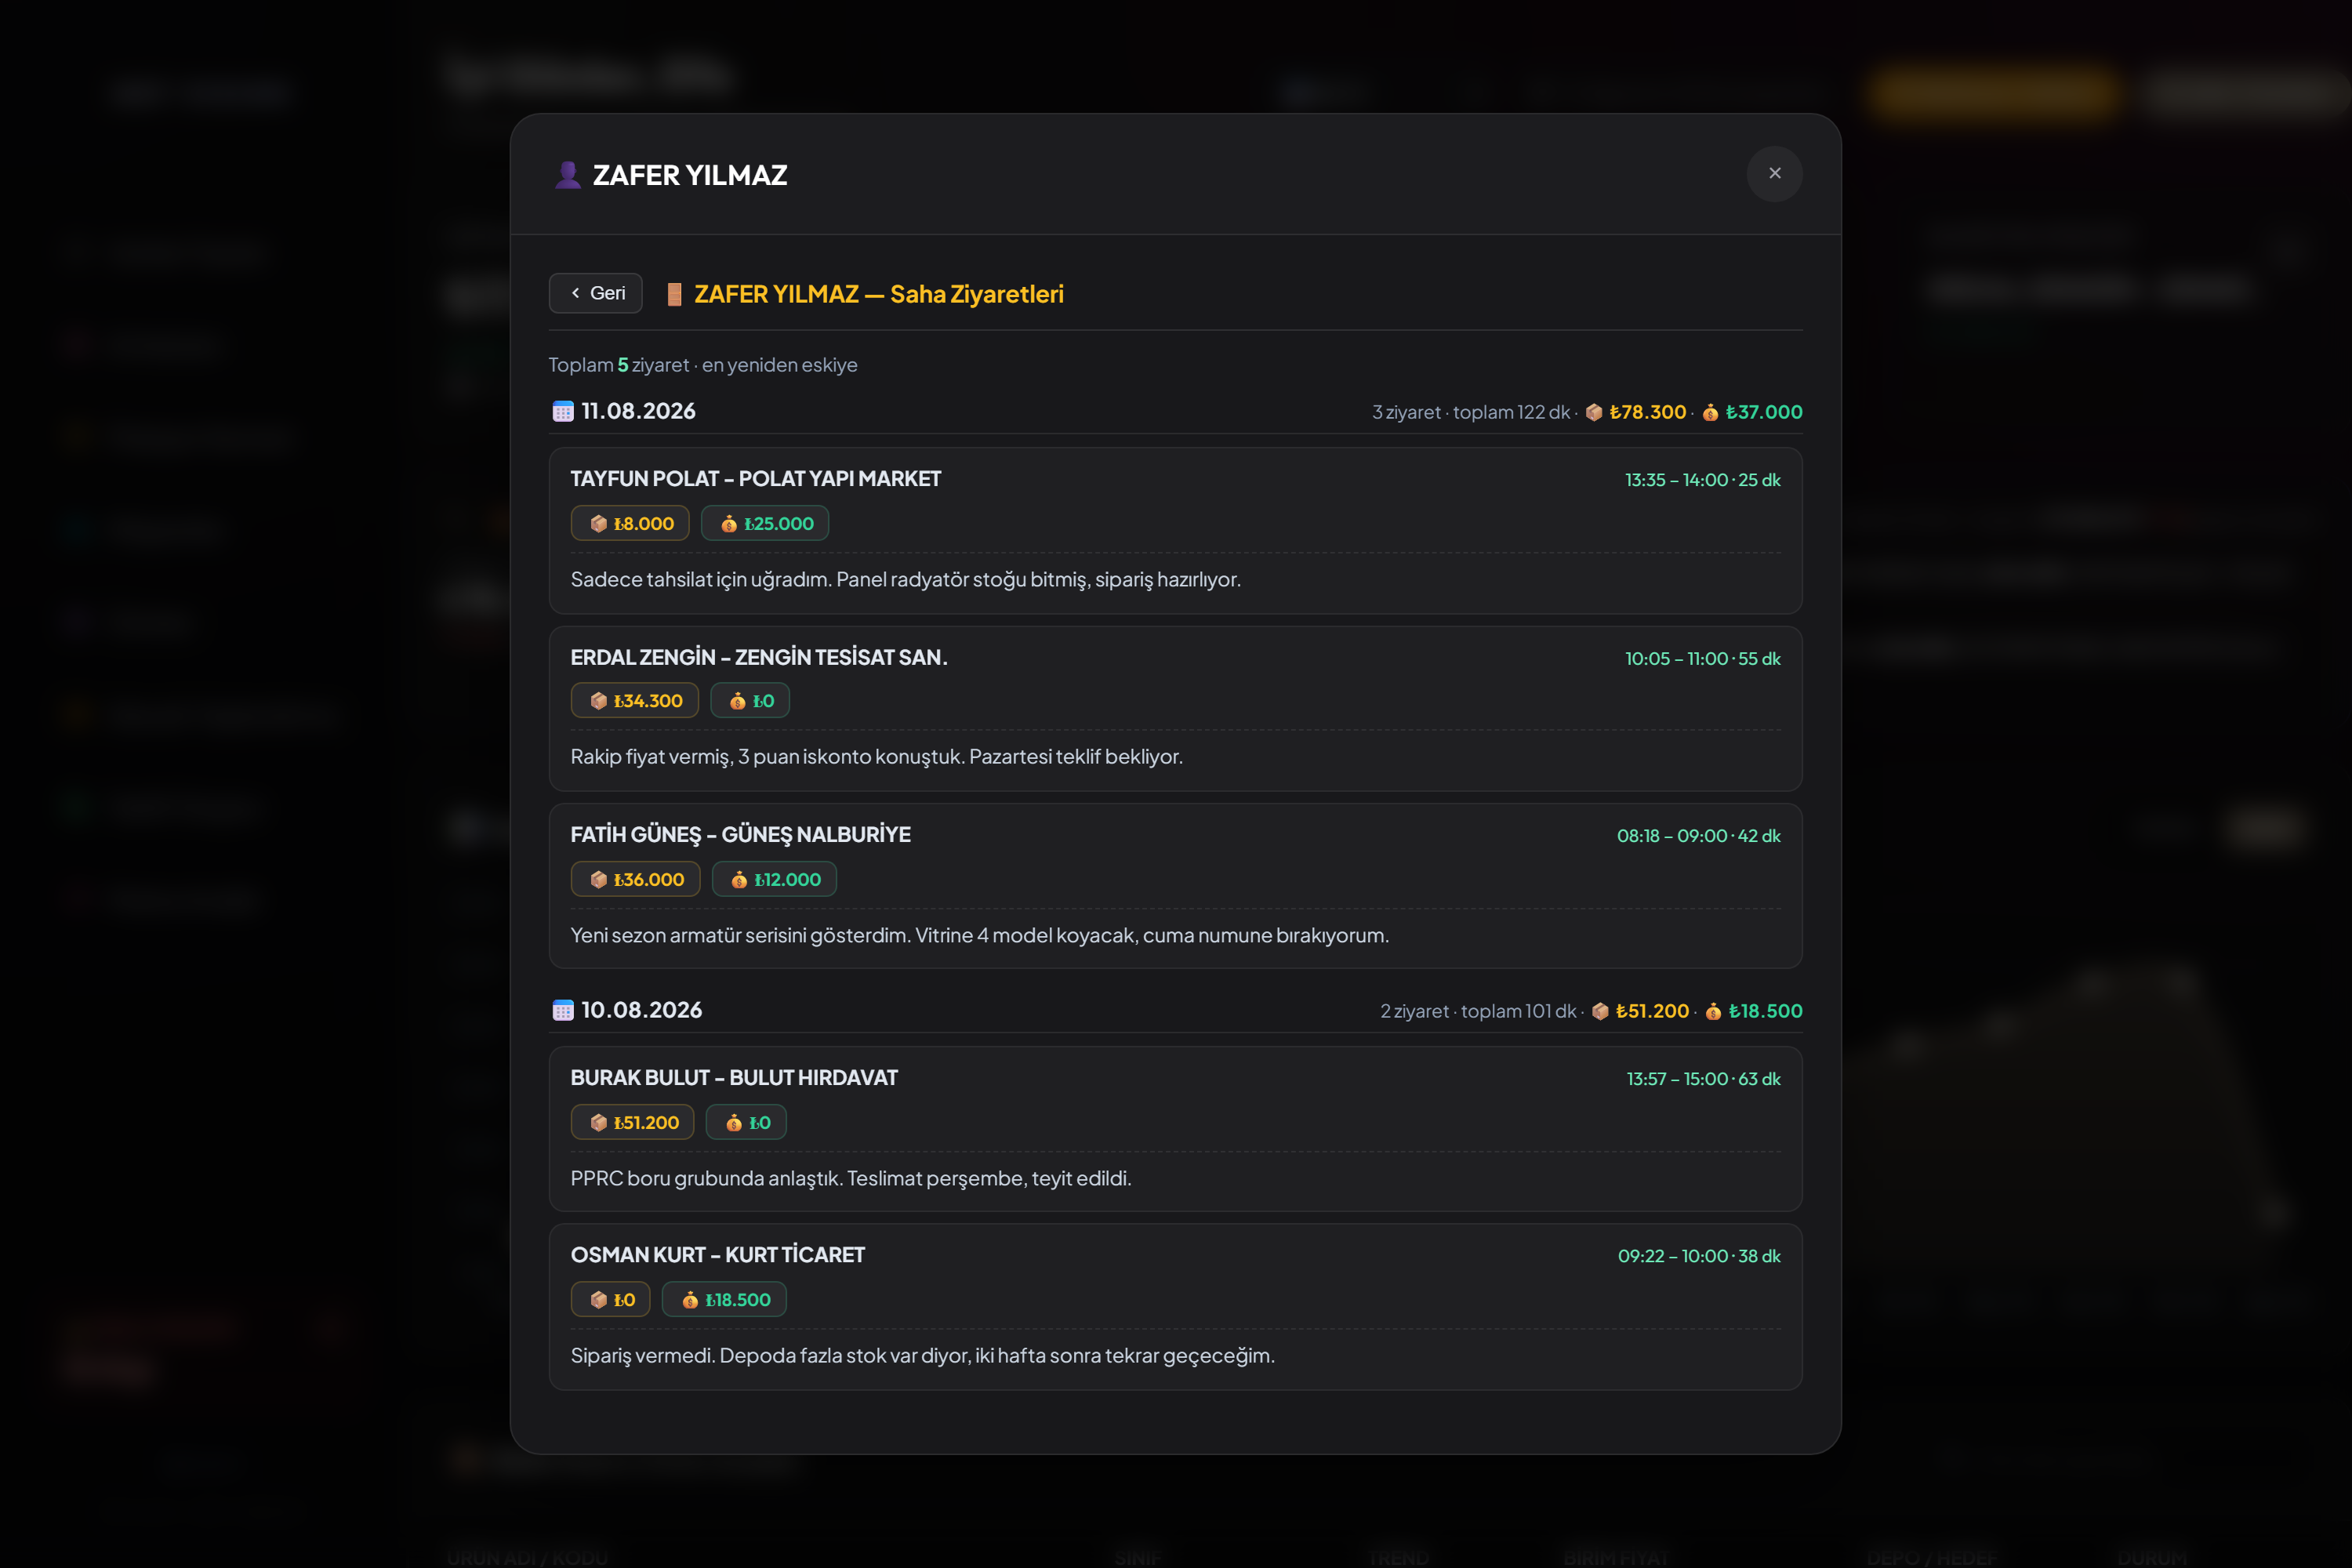The width and height of the screenshot is (2352, 1568).
Task: Click the calendar icon for 11.08.2026
Action: (563, 411)
